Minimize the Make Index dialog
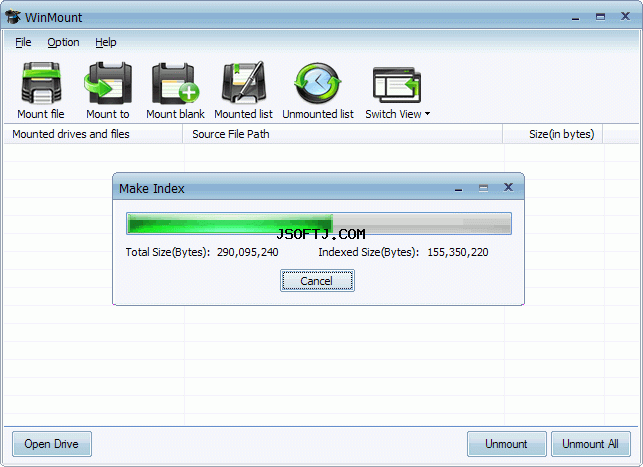Viewport: 643px width, 467px height. 458,188
